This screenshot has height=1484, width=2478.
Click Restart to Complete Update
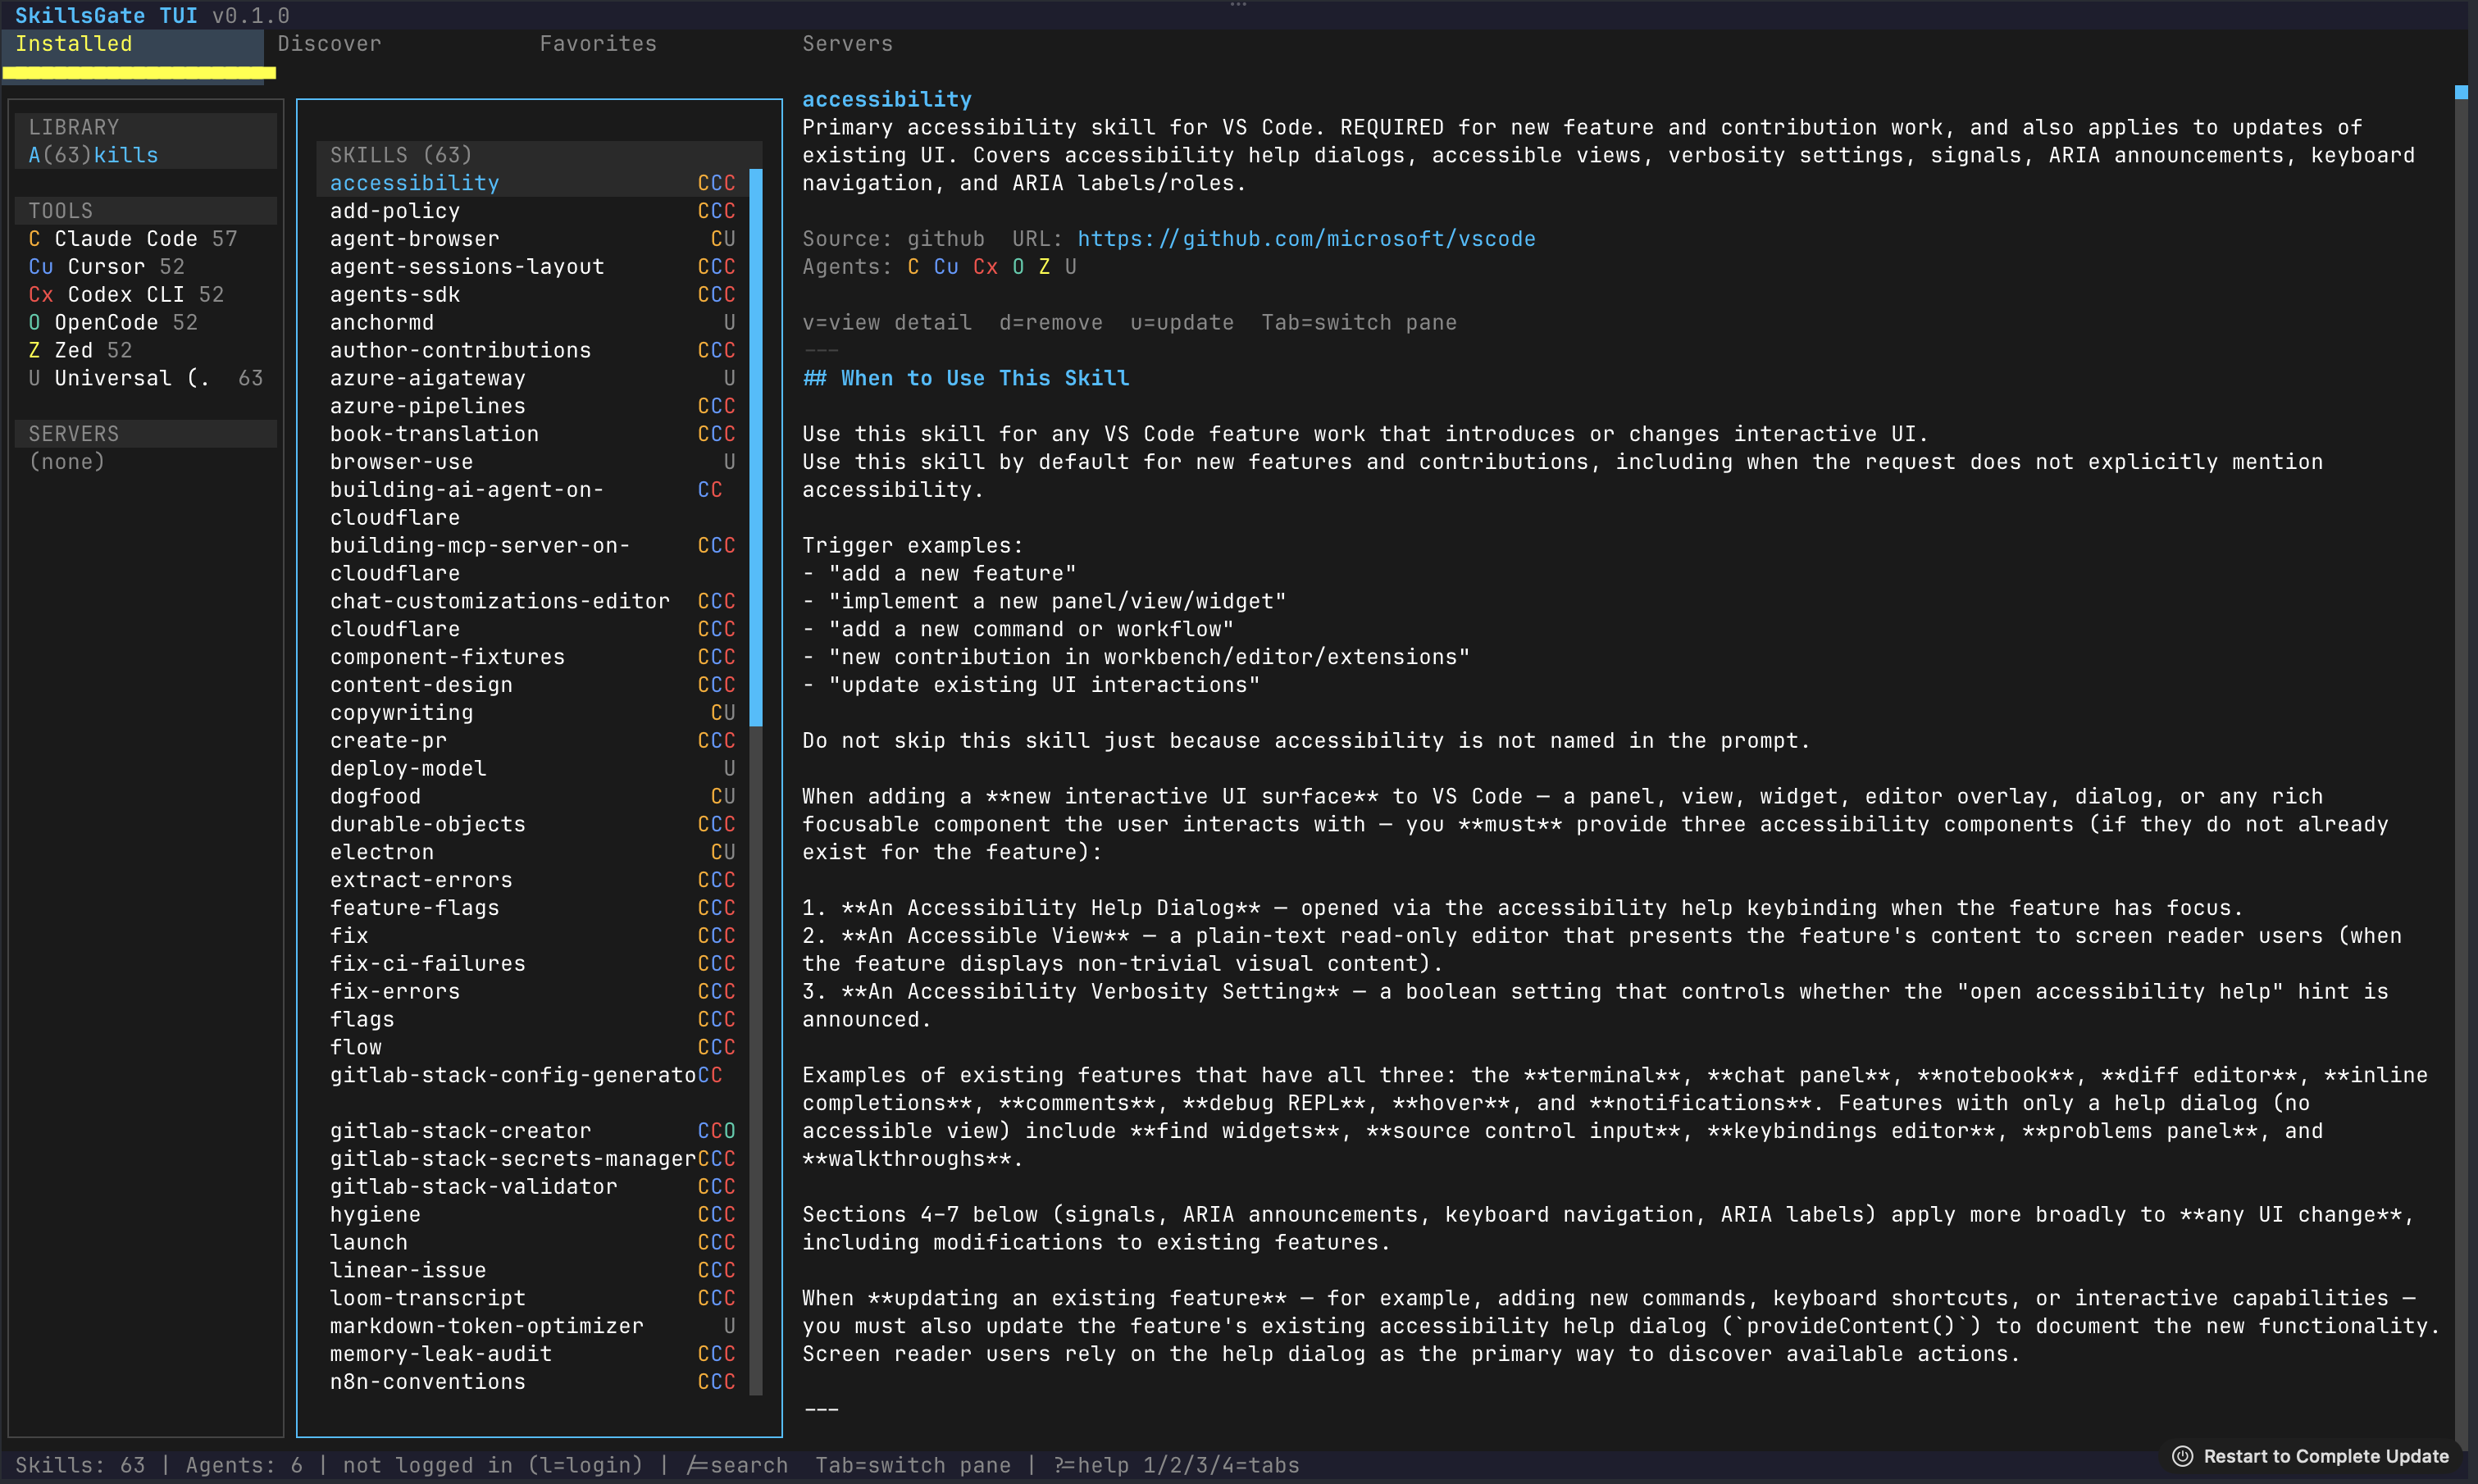pyautogui.click(x=2325, y=1456)
